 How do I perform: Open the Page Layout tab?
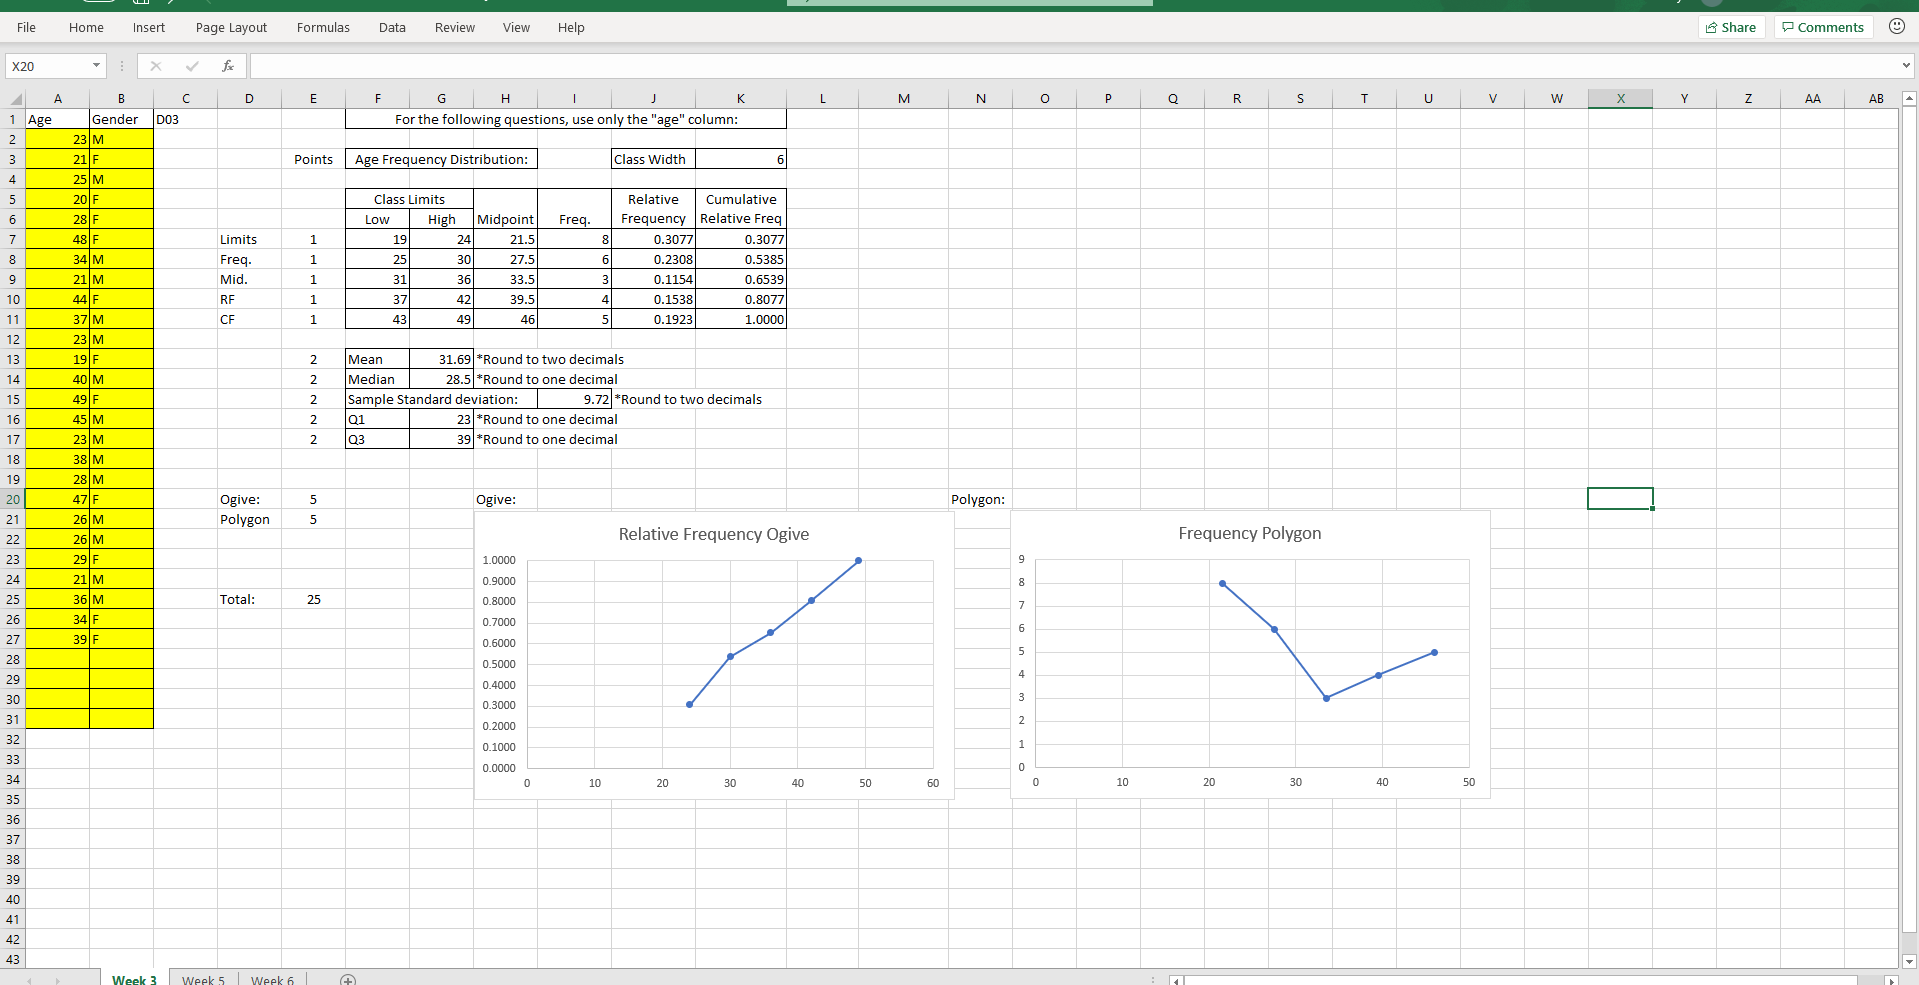coord(231,27)
